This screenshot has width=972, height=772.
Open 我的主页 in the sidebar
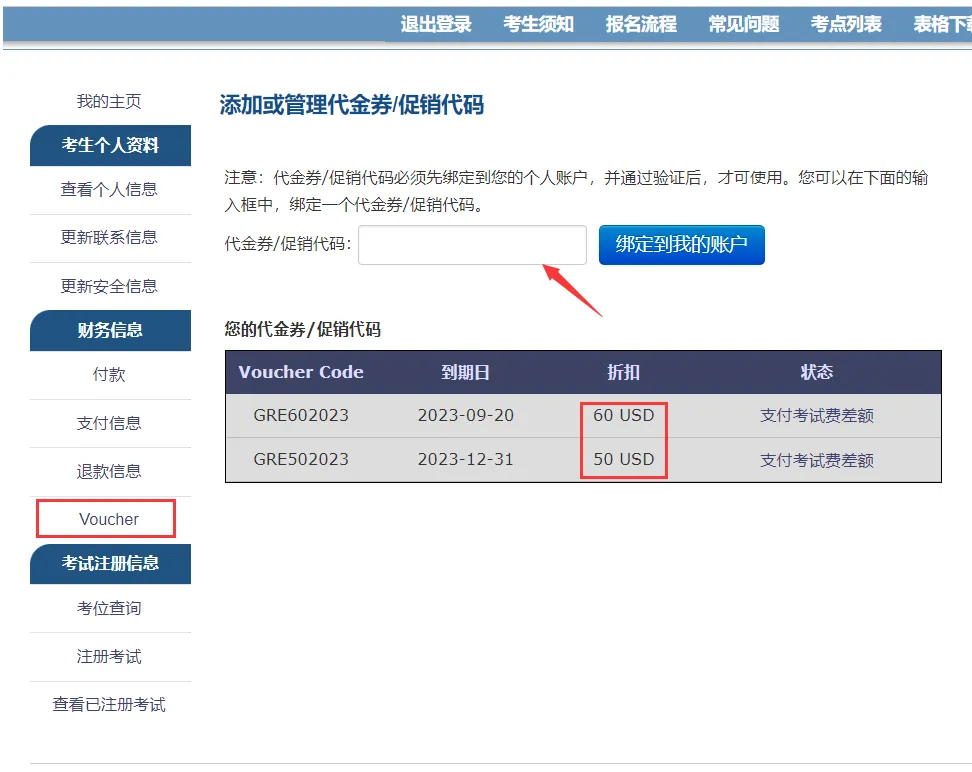(109, 101)
